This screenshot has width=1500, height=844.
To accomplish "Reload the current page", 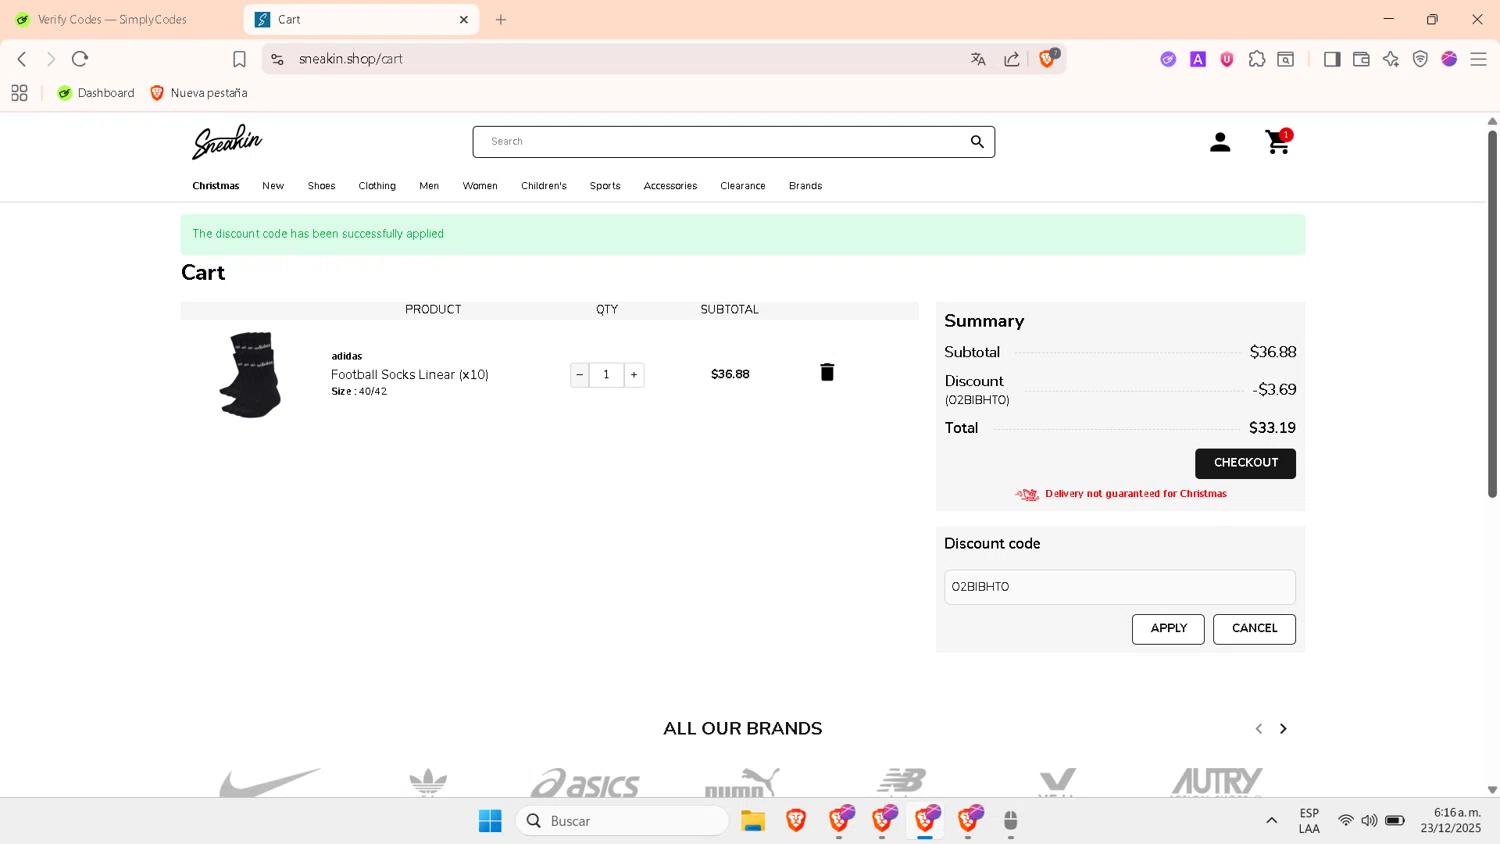I will coord(80,59).
